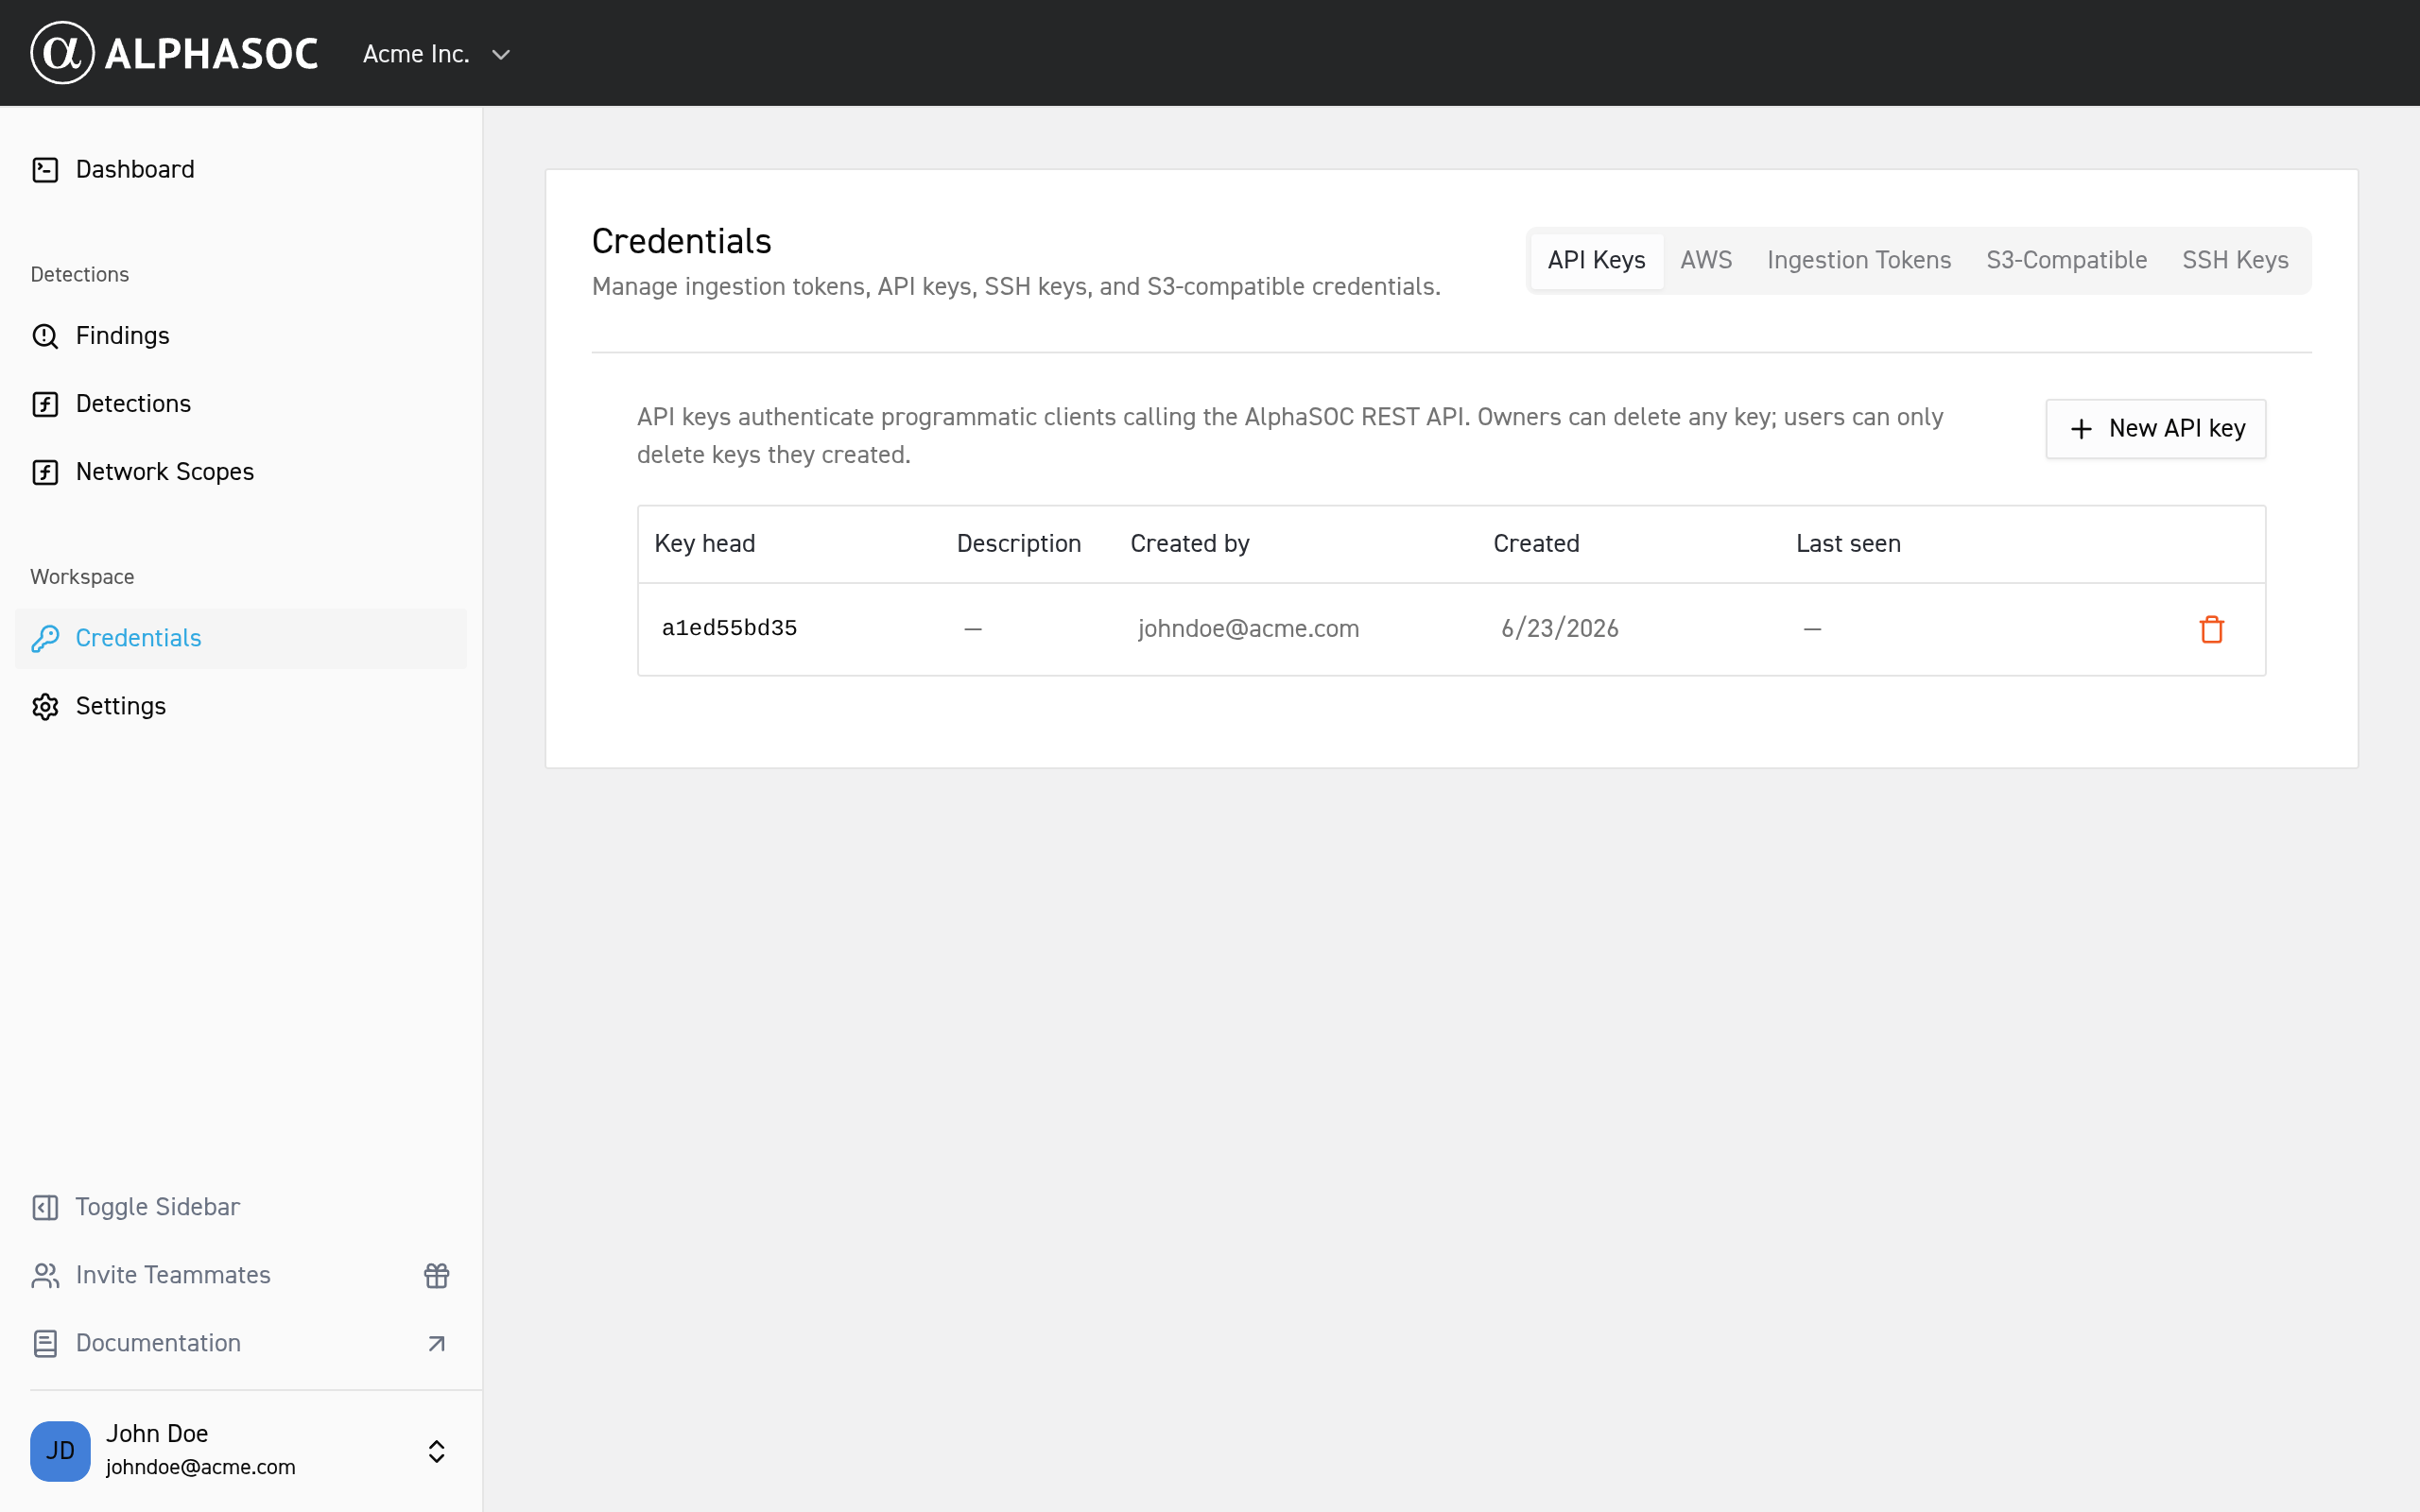The height and width of the screenshot is (1512, 2420).
Task: Click the Findings magnifier icon
Action: pos(45,336)
